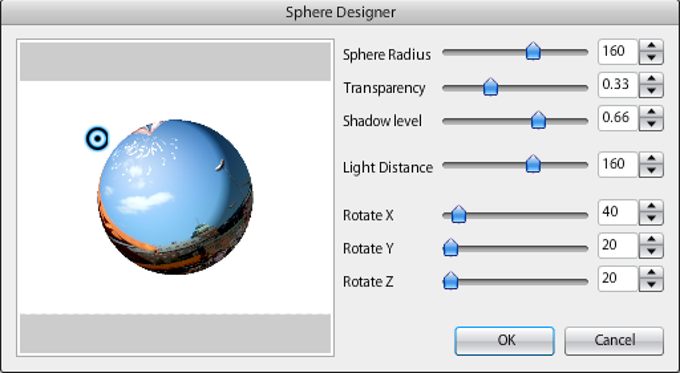Viewport: 680px width, 373px height.
Task: Focus the Rotate X value field showing 40
Action: [x=618, y=212]
